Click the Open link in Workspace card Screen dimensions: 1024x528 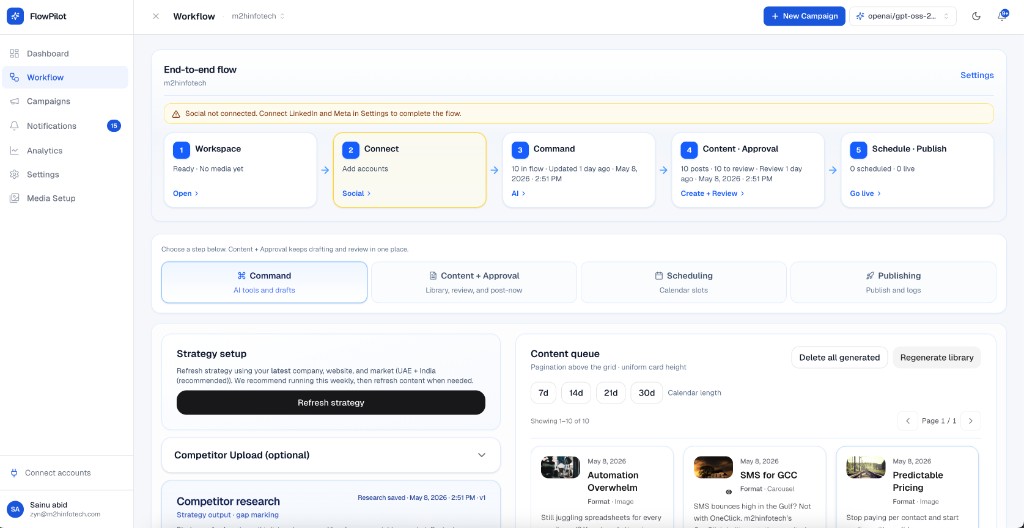[x=185, y=193]
